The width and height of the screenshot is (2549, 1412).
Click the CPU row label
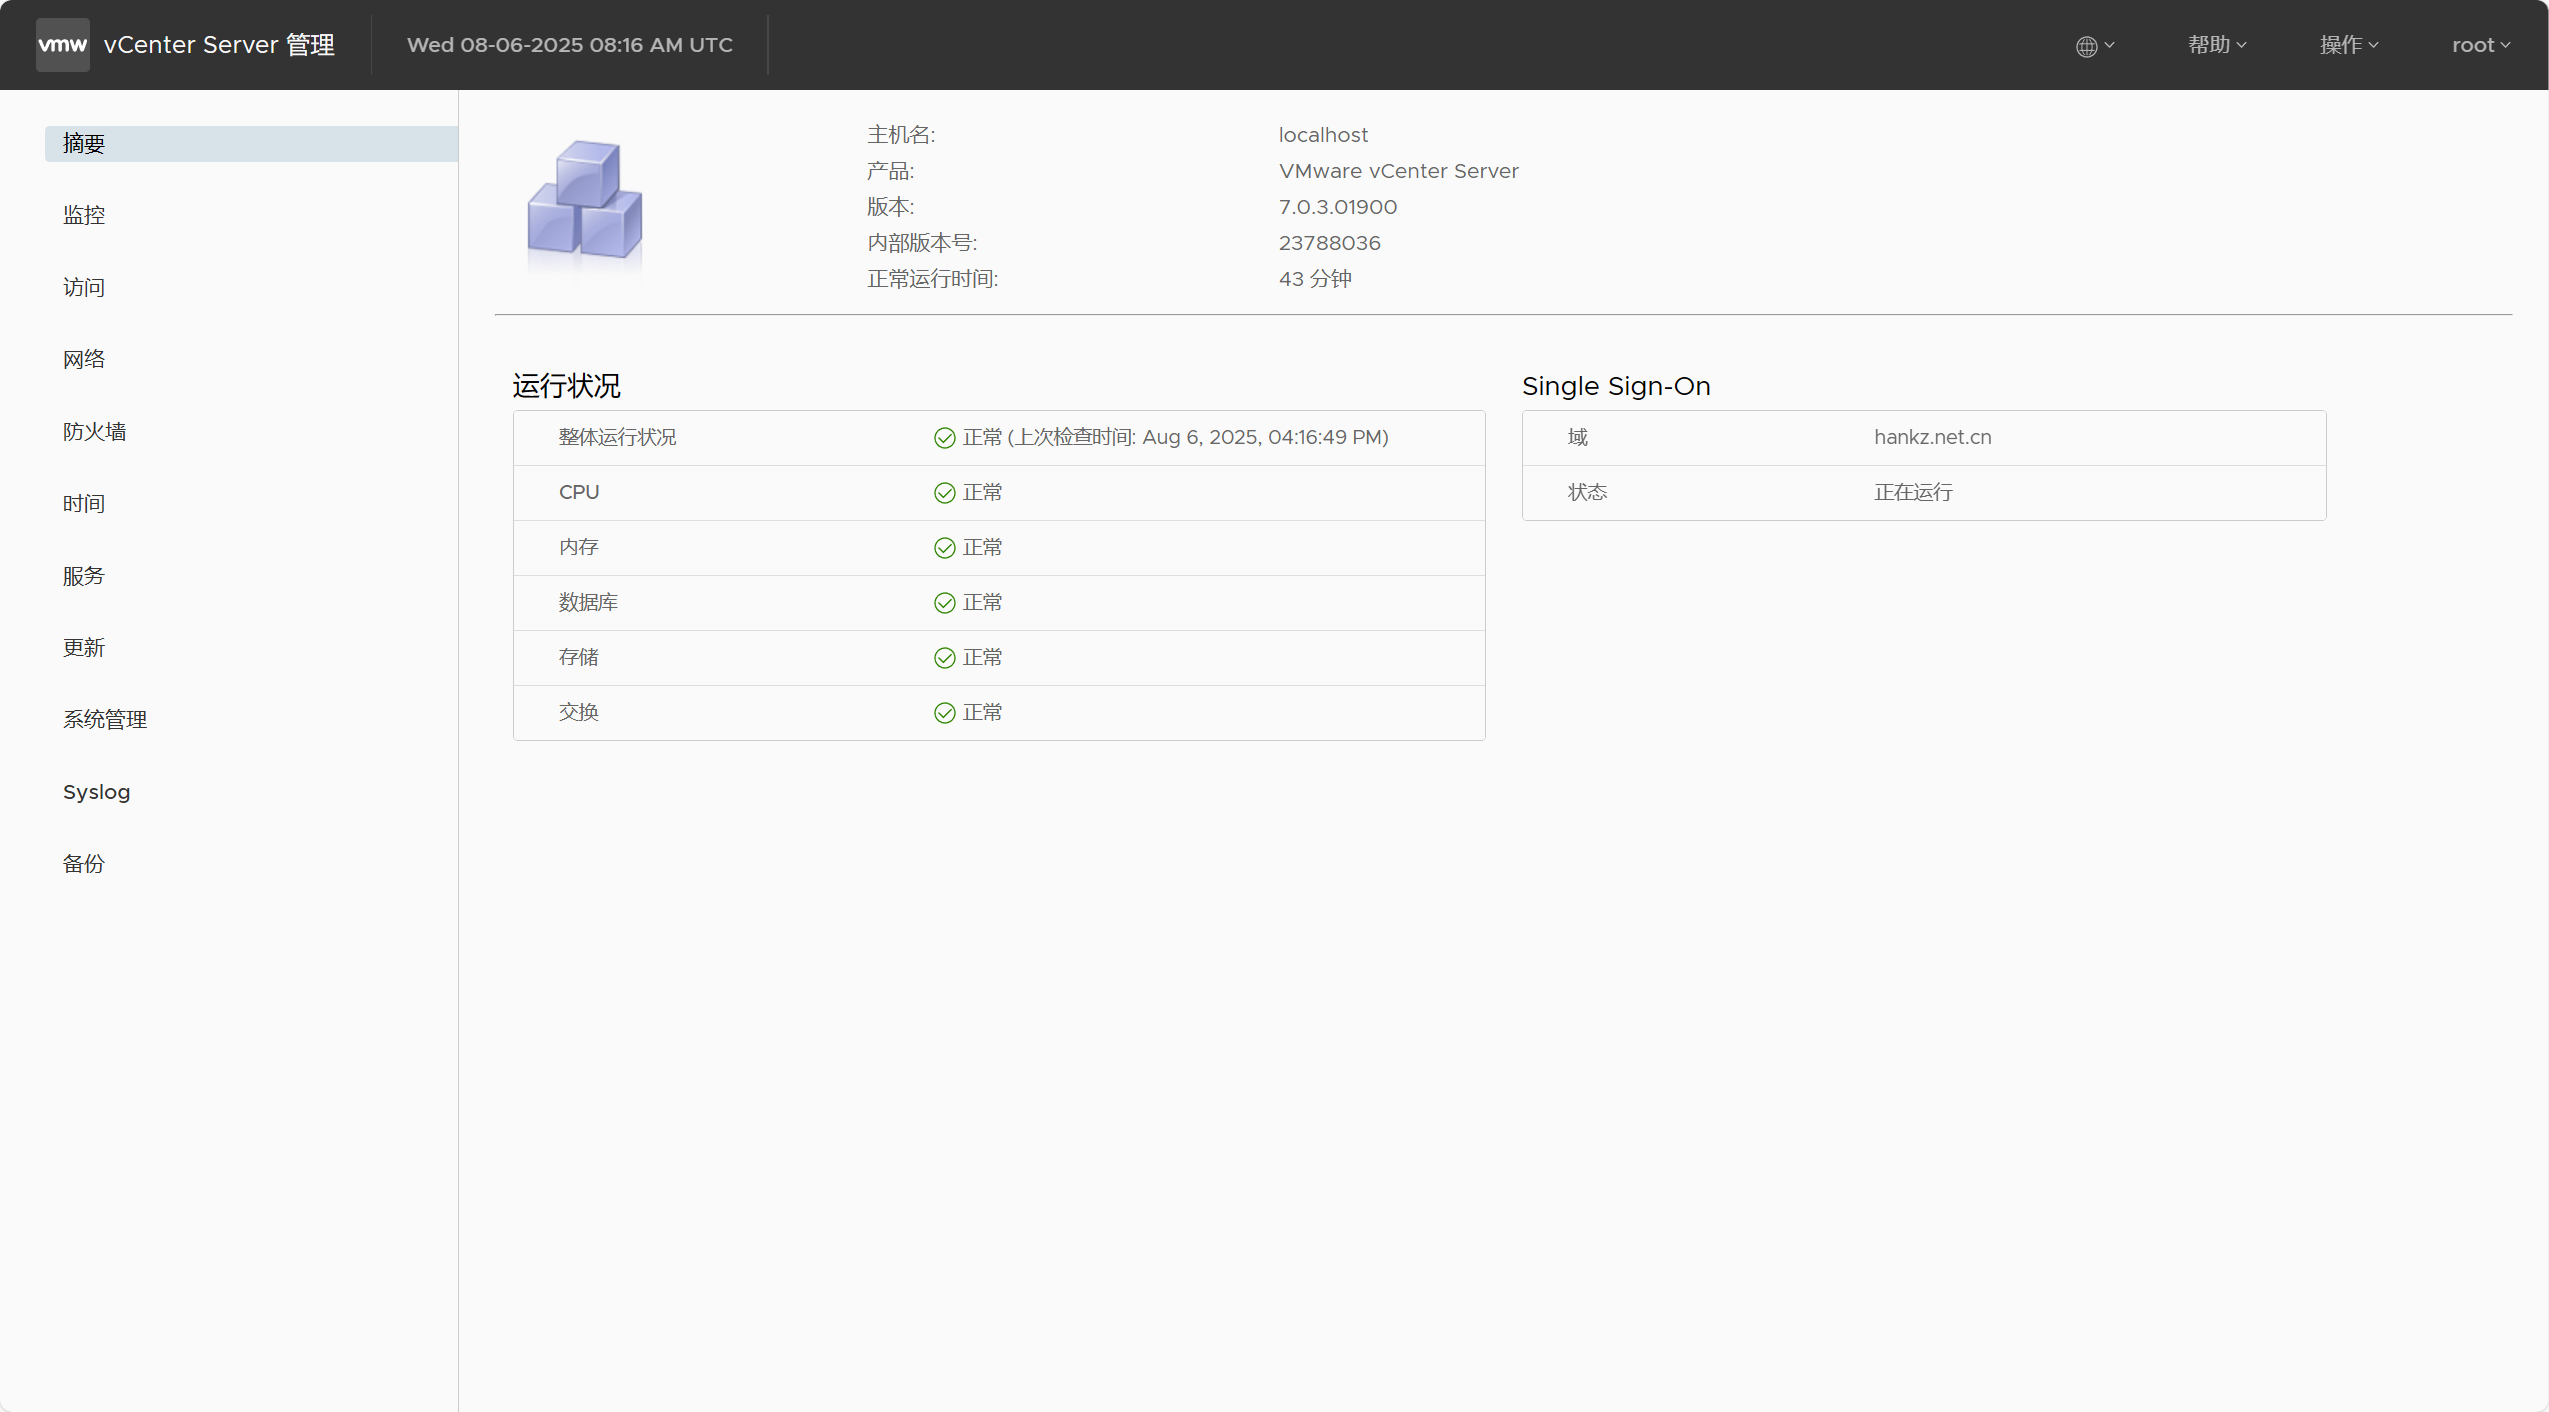[x=579, y=493]
